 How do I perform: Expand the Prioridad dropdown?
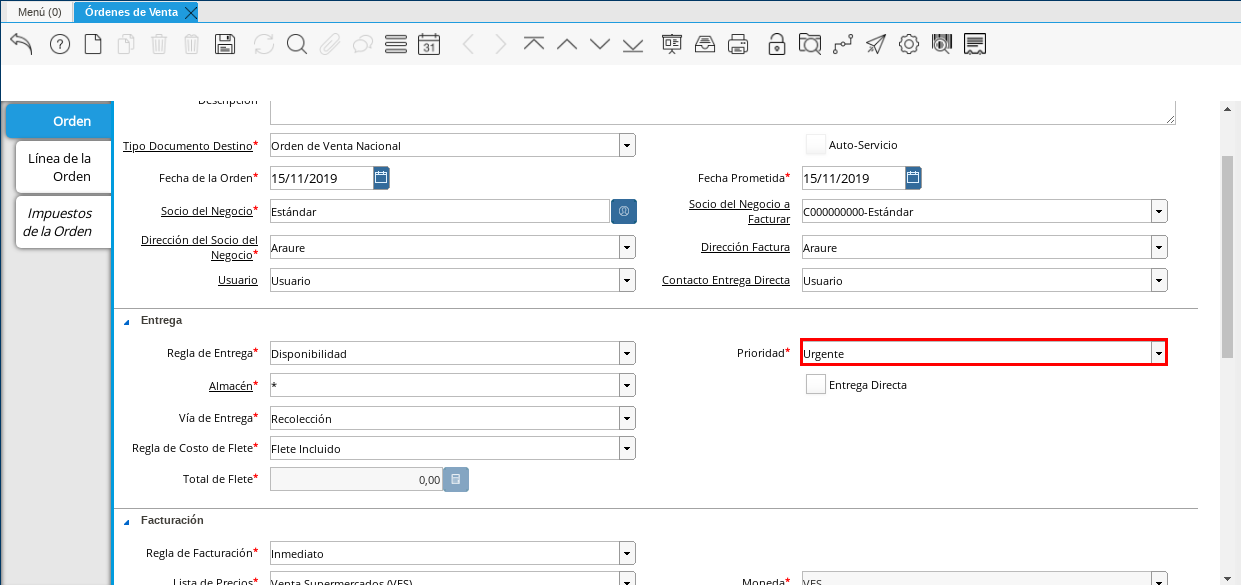click(1158, 353)
